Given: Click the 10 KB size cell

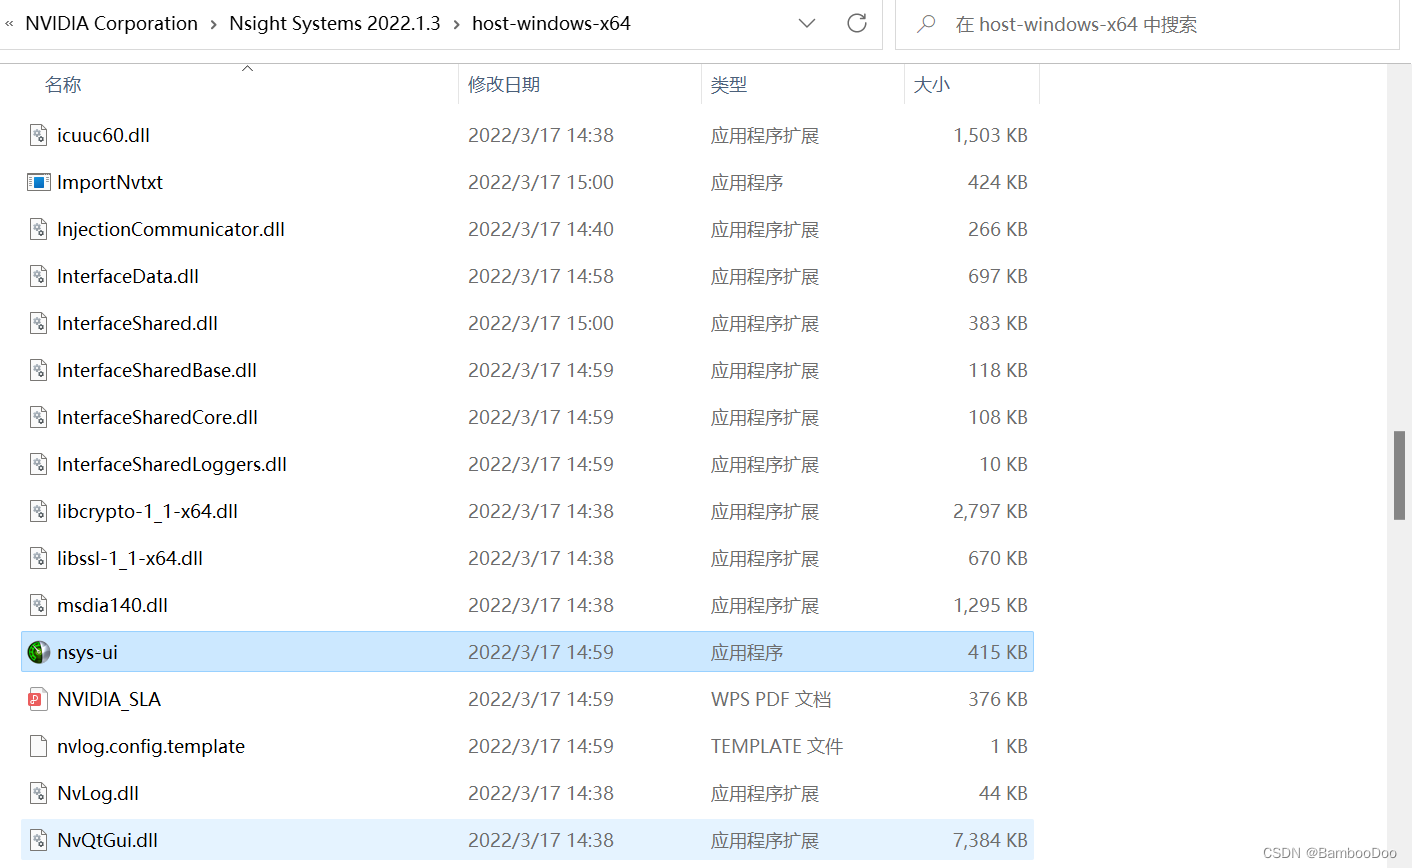Looking at the screenshot, I should tap(1004, 464).
